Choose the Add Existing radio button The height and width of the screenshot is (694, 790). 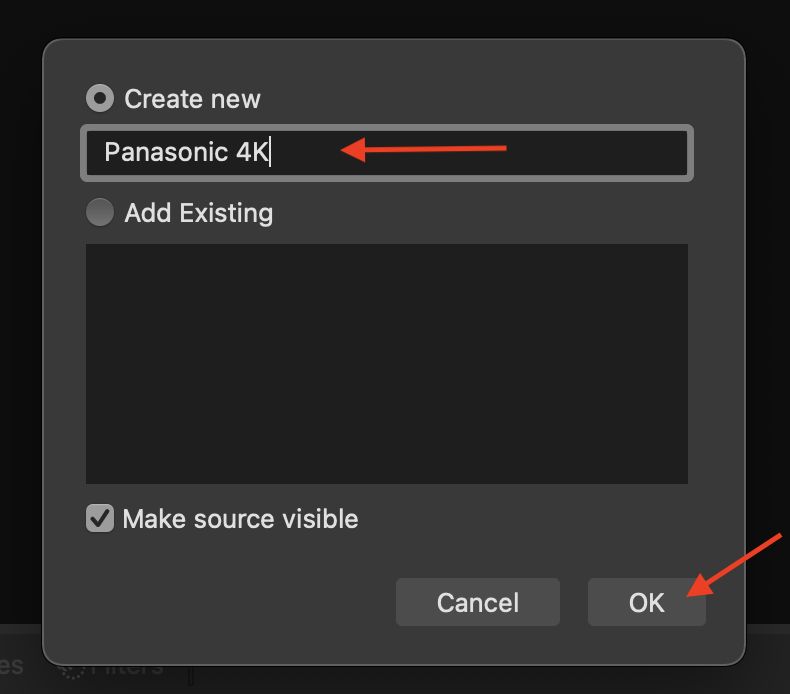tap(100, 212)
